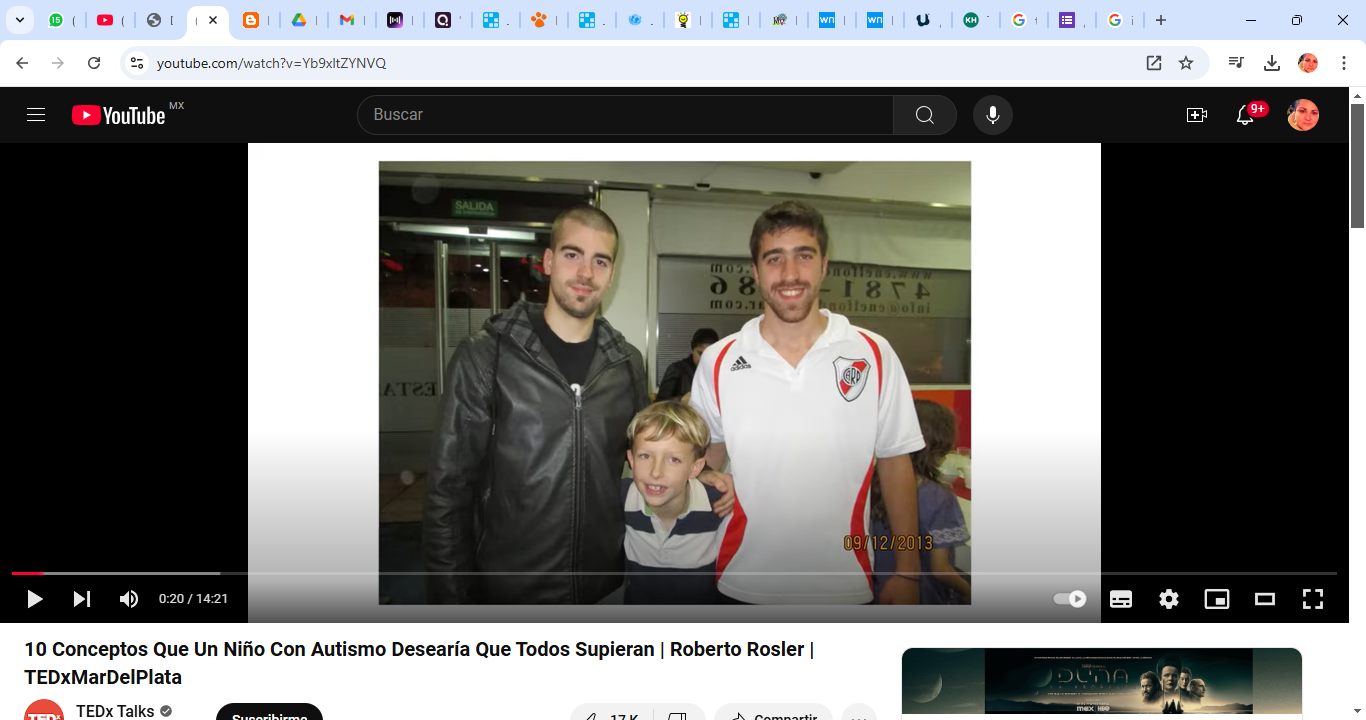Start voice search with microphone
This screenshot has height=720, width=1366.
(x=992, y=115)
